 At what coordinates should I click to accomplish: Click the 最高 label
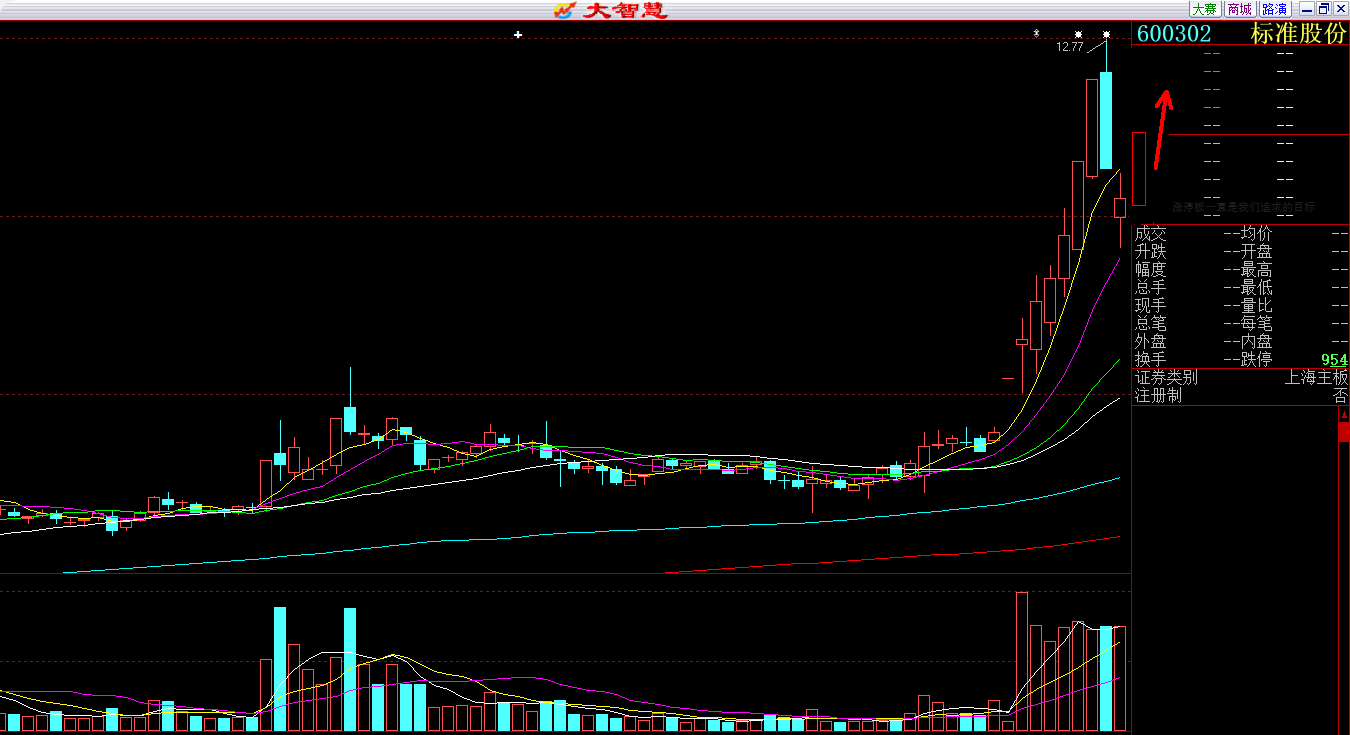click(x=1257, y=269)
